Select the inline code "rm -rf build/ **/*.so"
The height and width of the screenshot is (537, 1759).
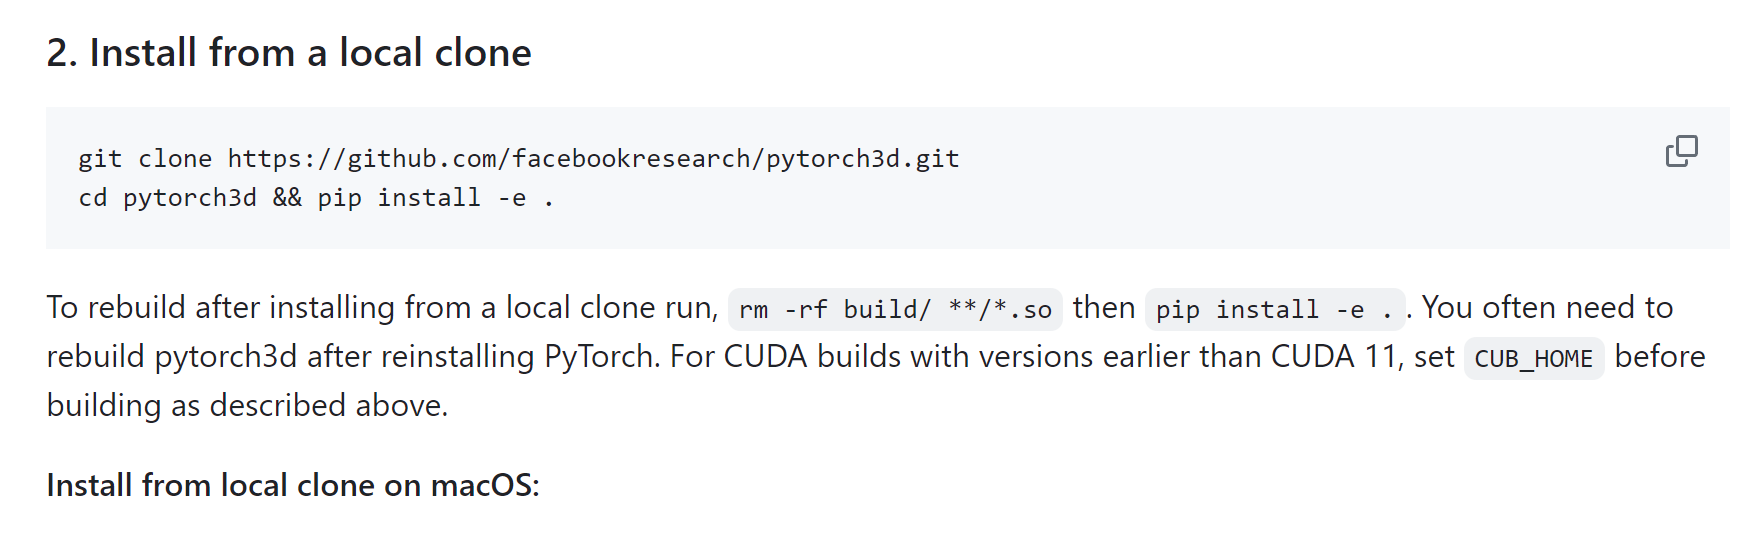click(x=895, y=310)
